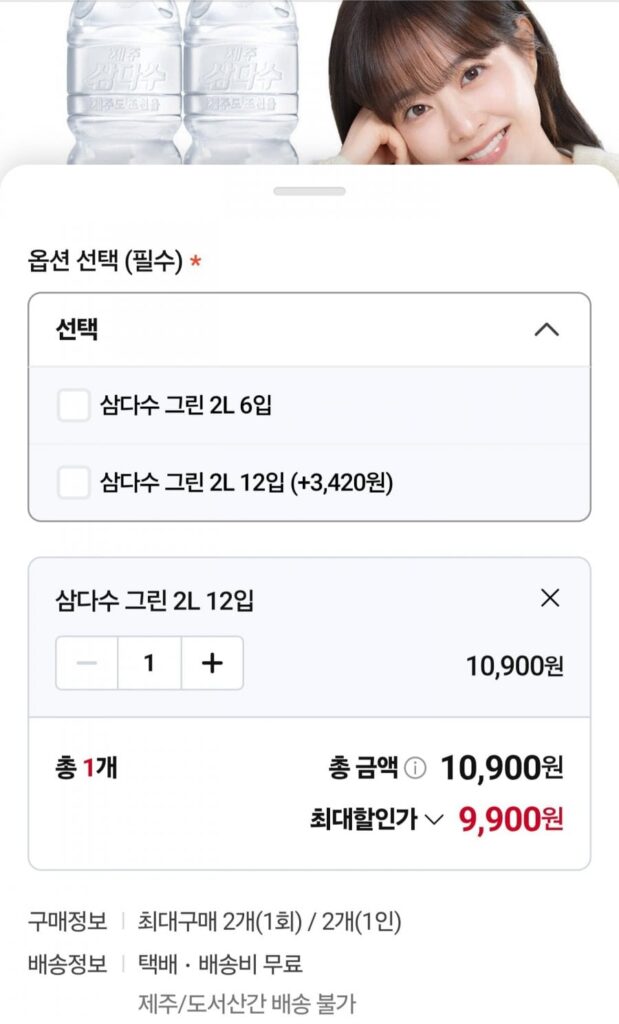Grab the bottom sheet drag handle
Image resolution: width=619 pixels, height=1024 pixels.
tap(310, 191)
